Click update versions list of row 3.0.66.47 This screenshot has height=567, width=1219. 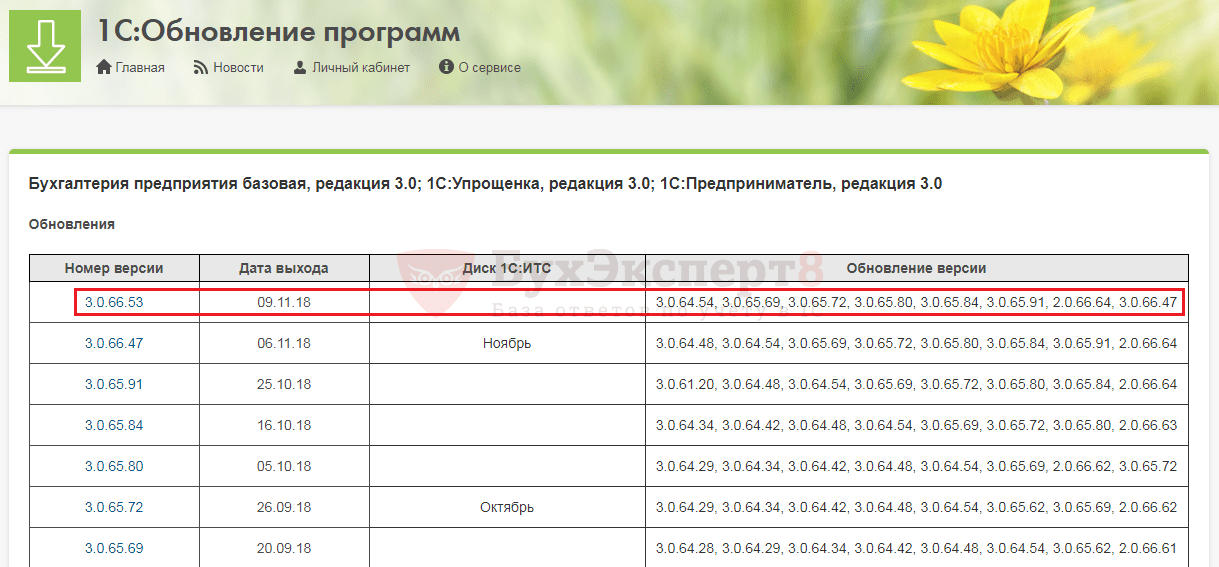pos(916,343)
